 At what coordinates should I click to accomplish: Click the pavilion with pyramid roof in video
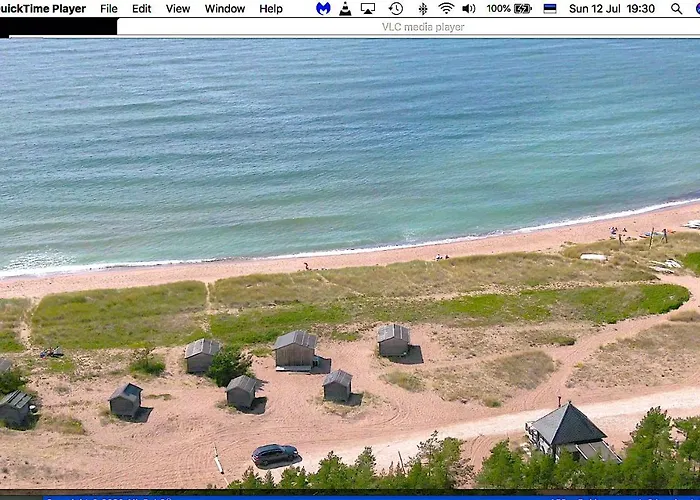[x=567, y=430]
